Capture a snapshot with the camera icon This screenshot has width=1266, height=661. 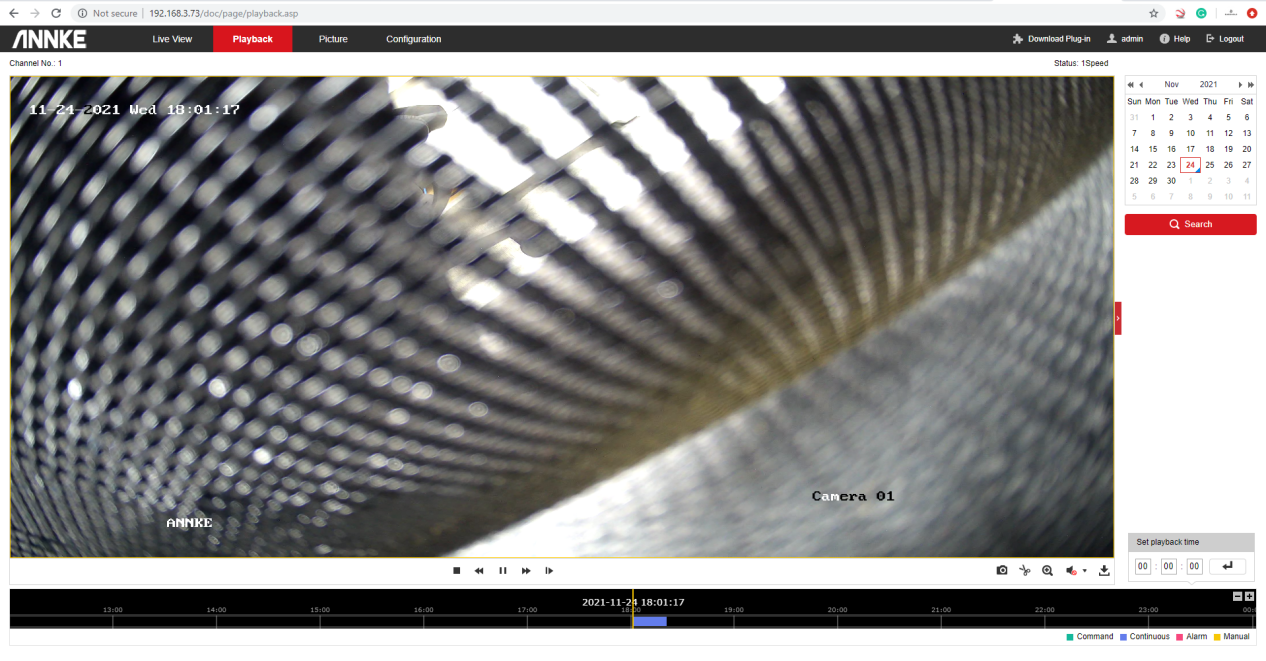(x=1002, y=570)
